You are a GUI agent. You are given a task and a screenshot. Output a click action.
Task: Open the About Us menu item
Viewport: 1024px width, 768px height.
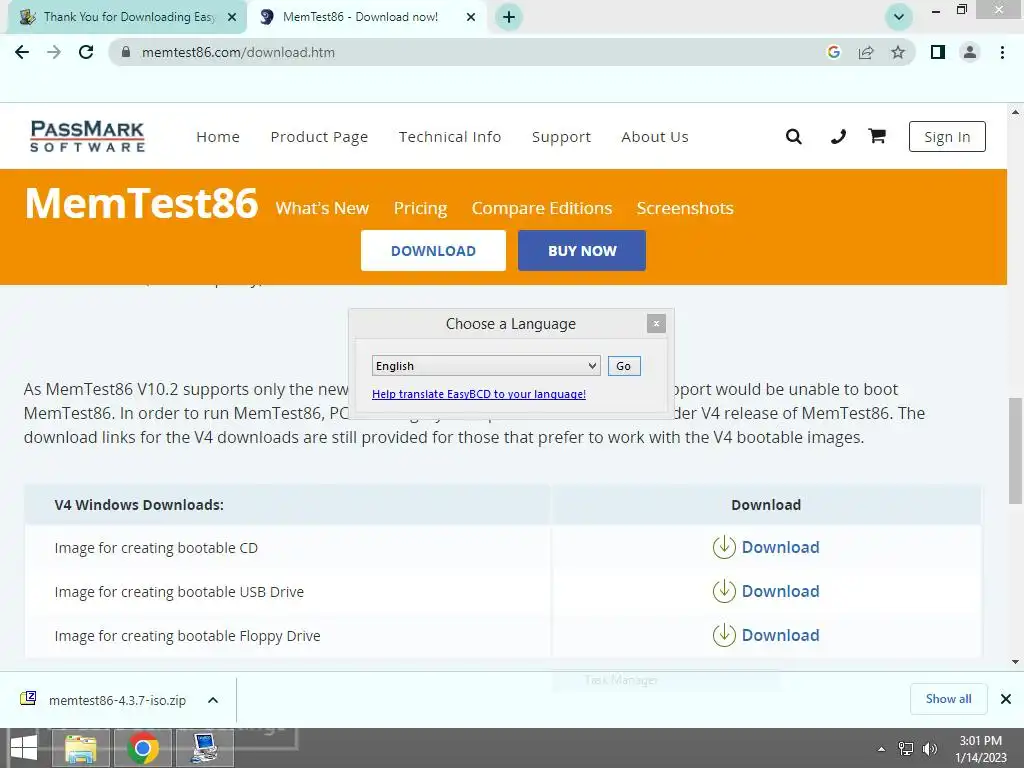tap(655, 137)
